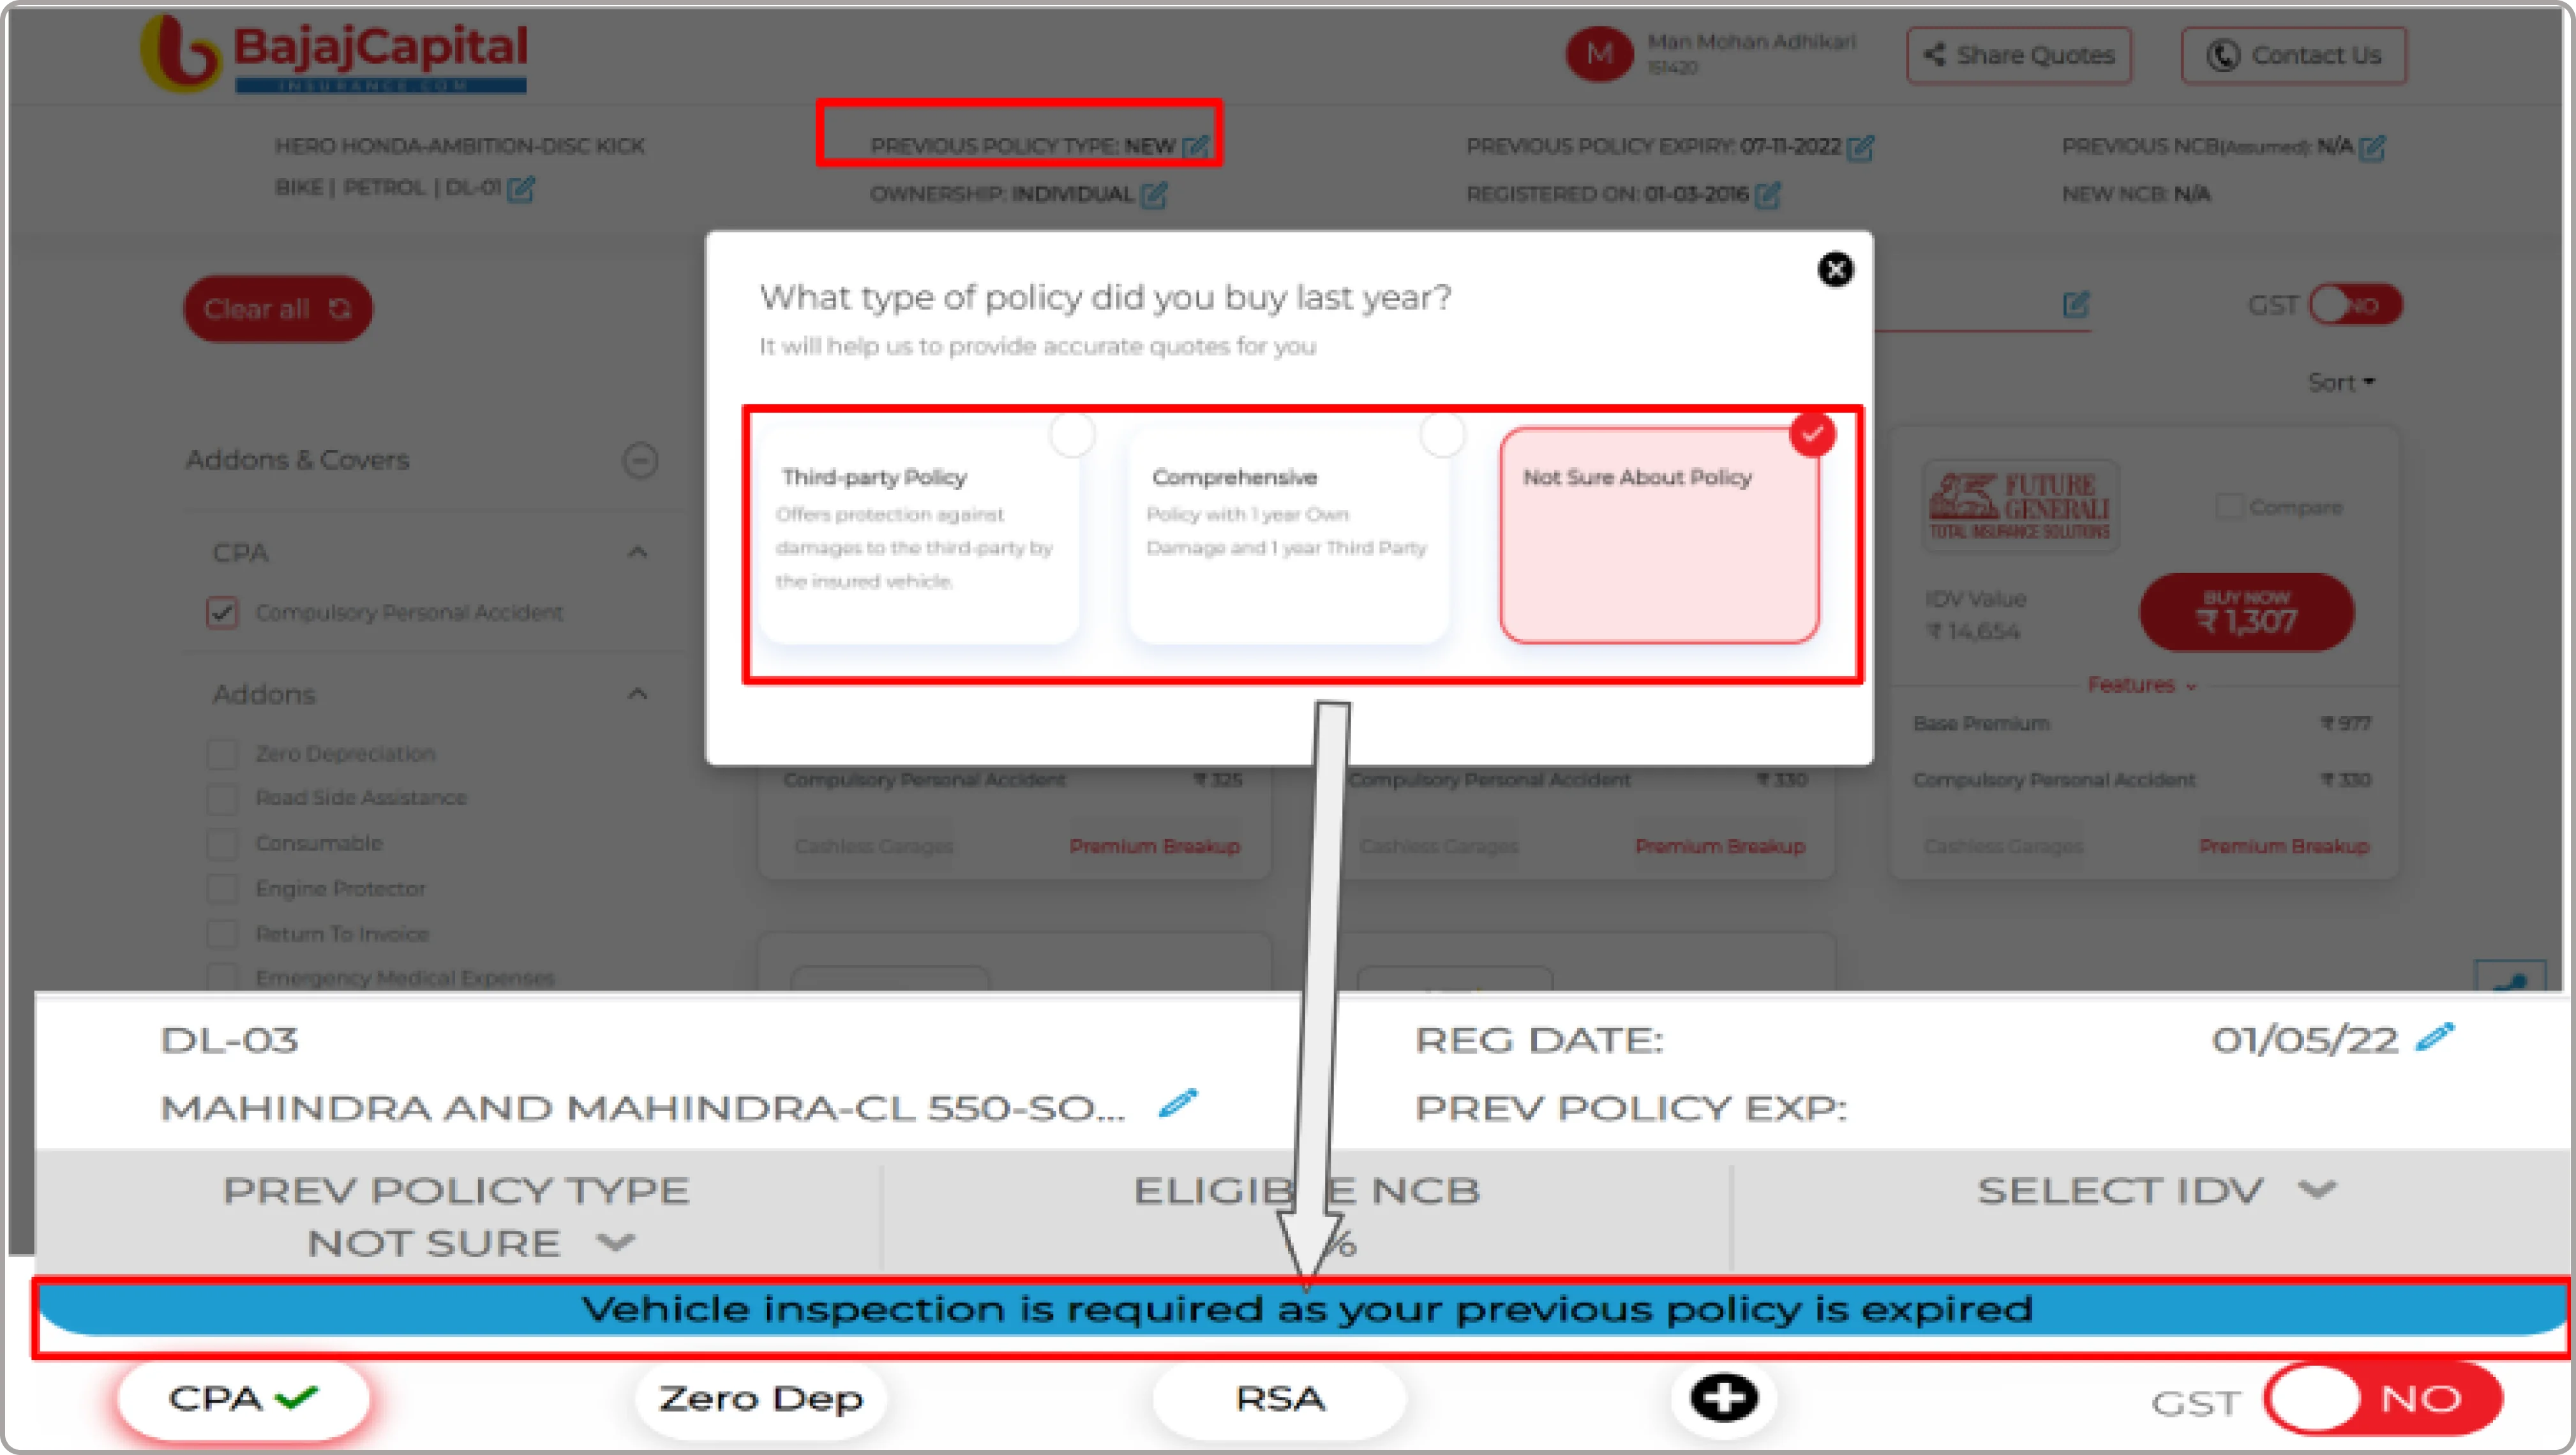The height and width of the screenshot is (1455, 2576).
Task: Click the Contact Us button
Action: click(x=2293, y=55)
